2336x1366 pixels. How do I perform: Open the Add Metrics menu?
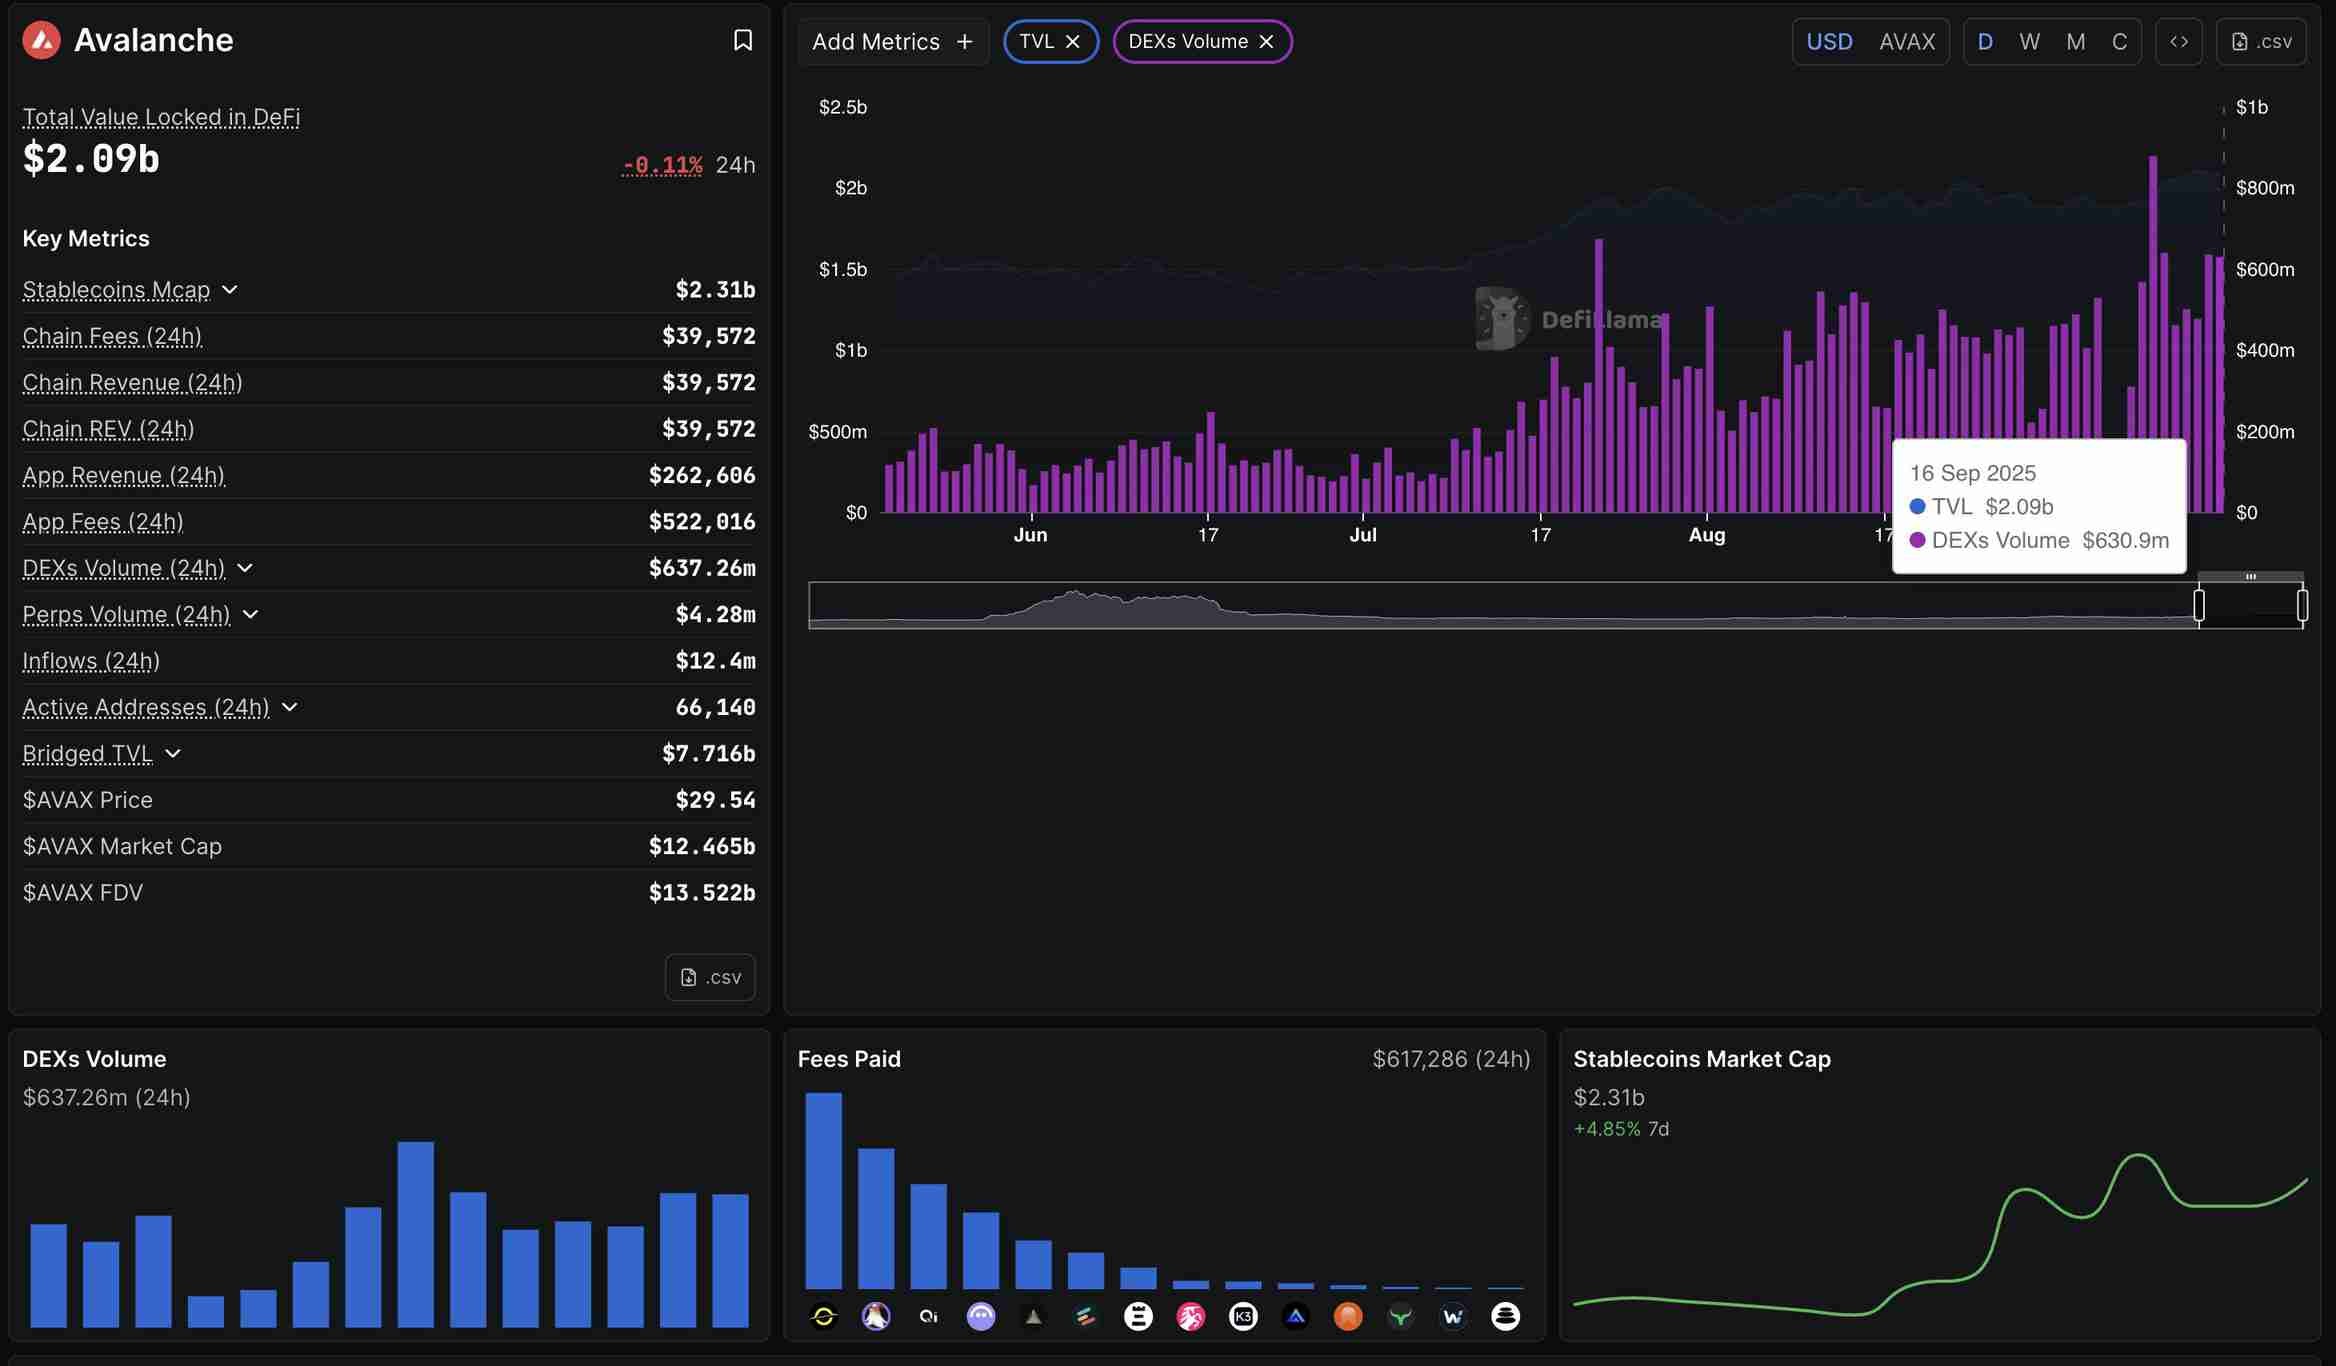click(892, 42)
